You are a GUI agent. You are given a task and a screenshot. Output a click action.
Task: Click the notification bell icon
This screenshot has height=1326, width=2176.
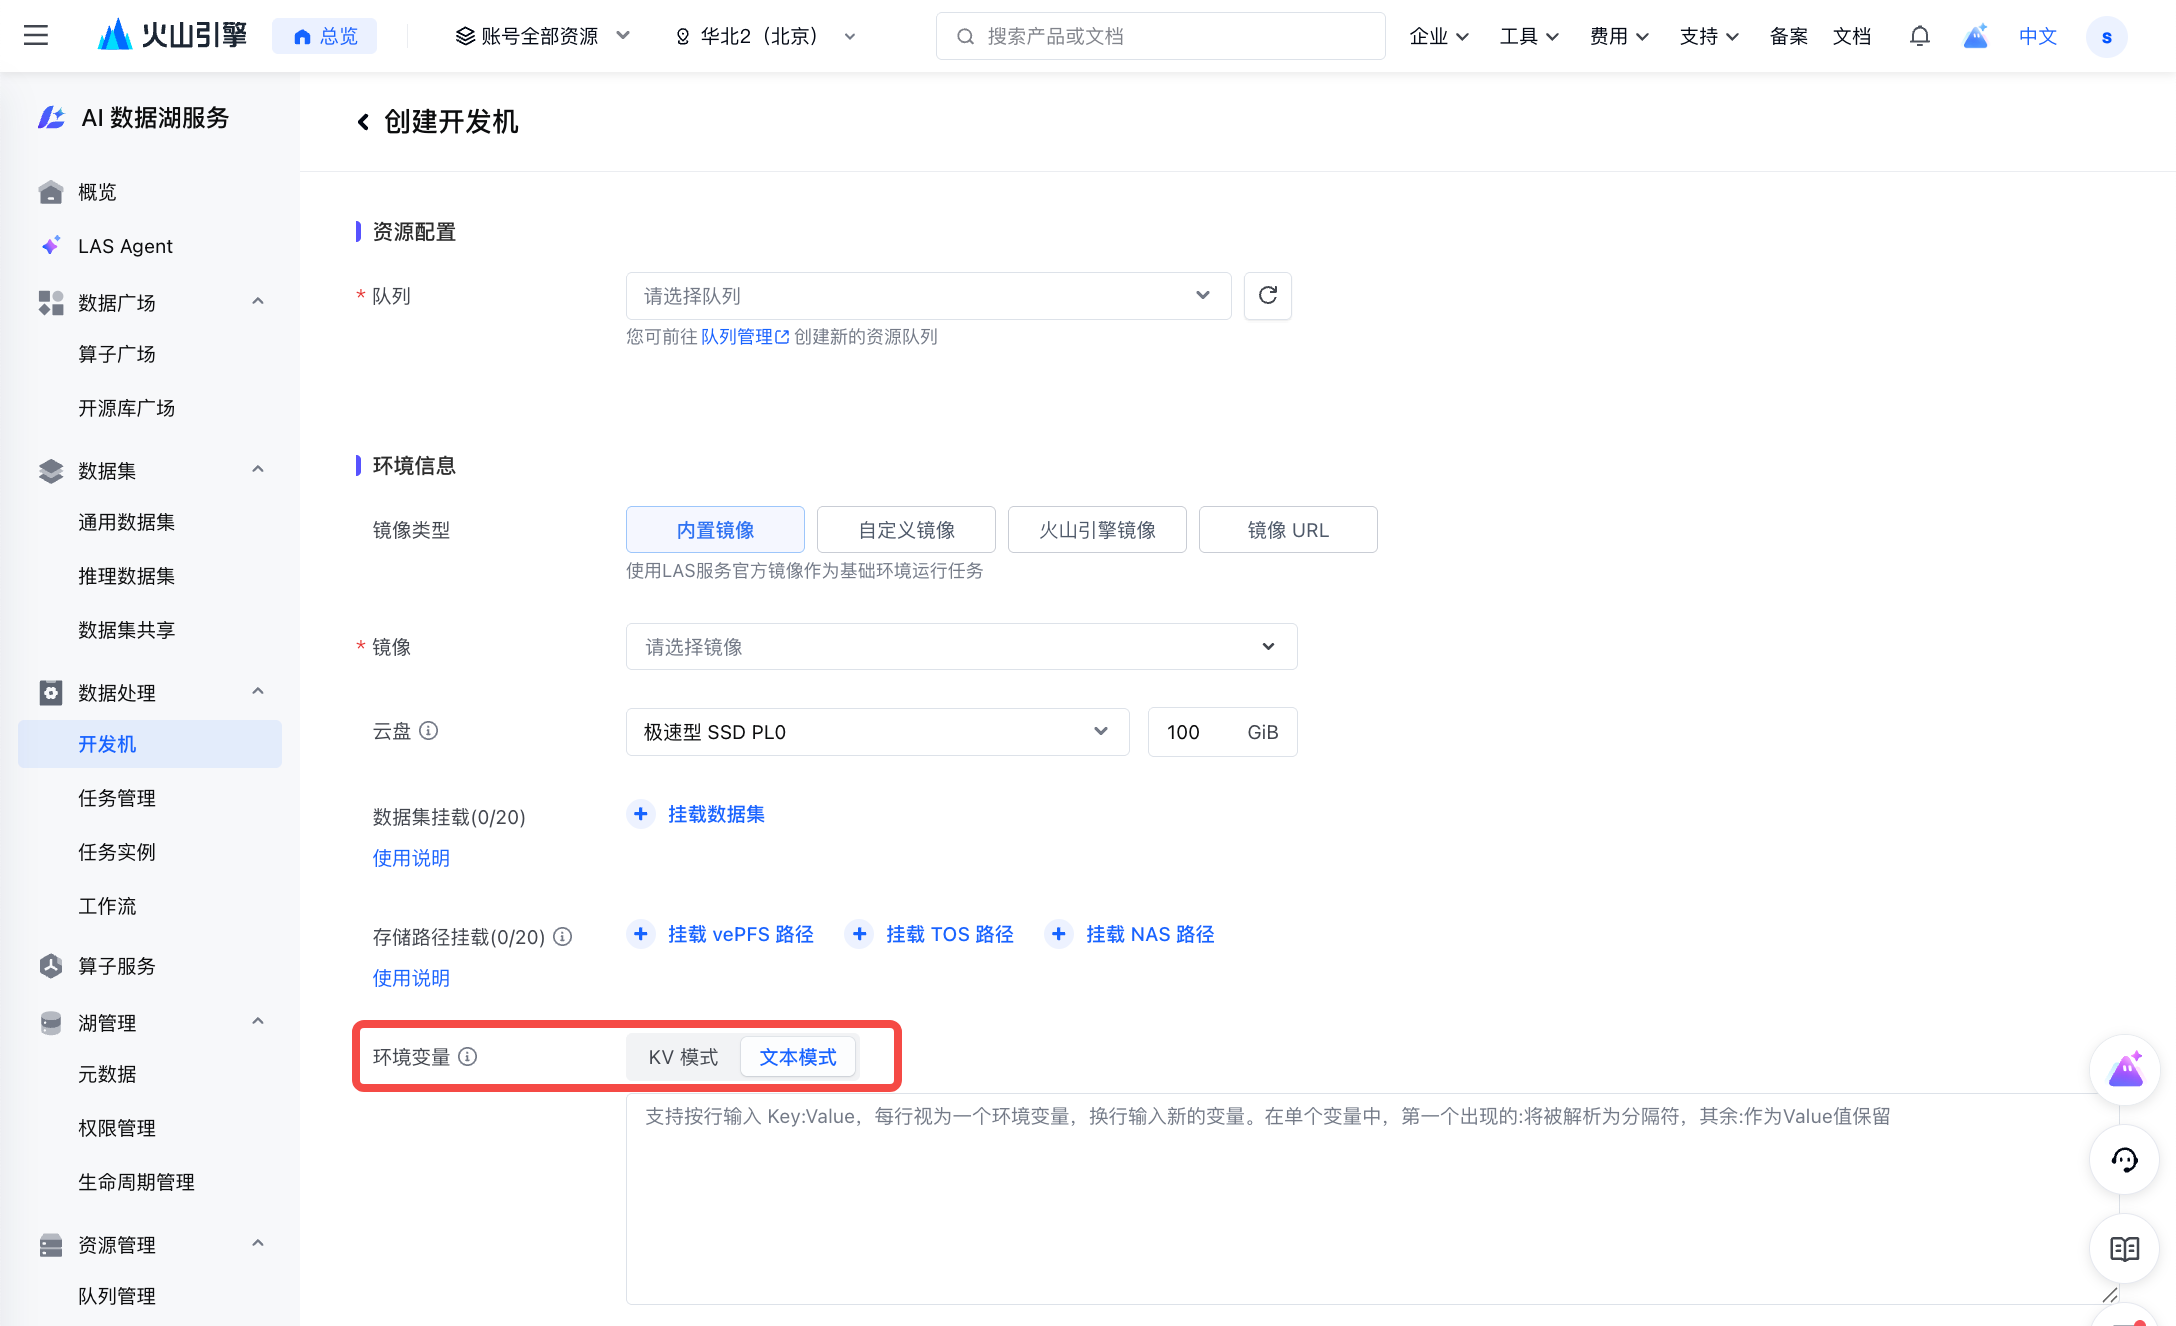click(1919, 36)
